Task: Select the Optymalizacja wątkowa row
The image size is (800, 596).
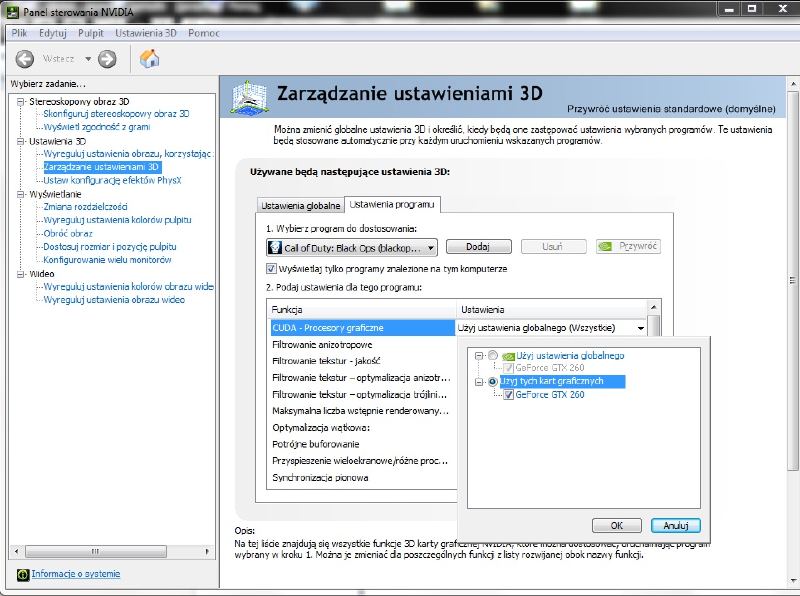Action: coord(363,428)
